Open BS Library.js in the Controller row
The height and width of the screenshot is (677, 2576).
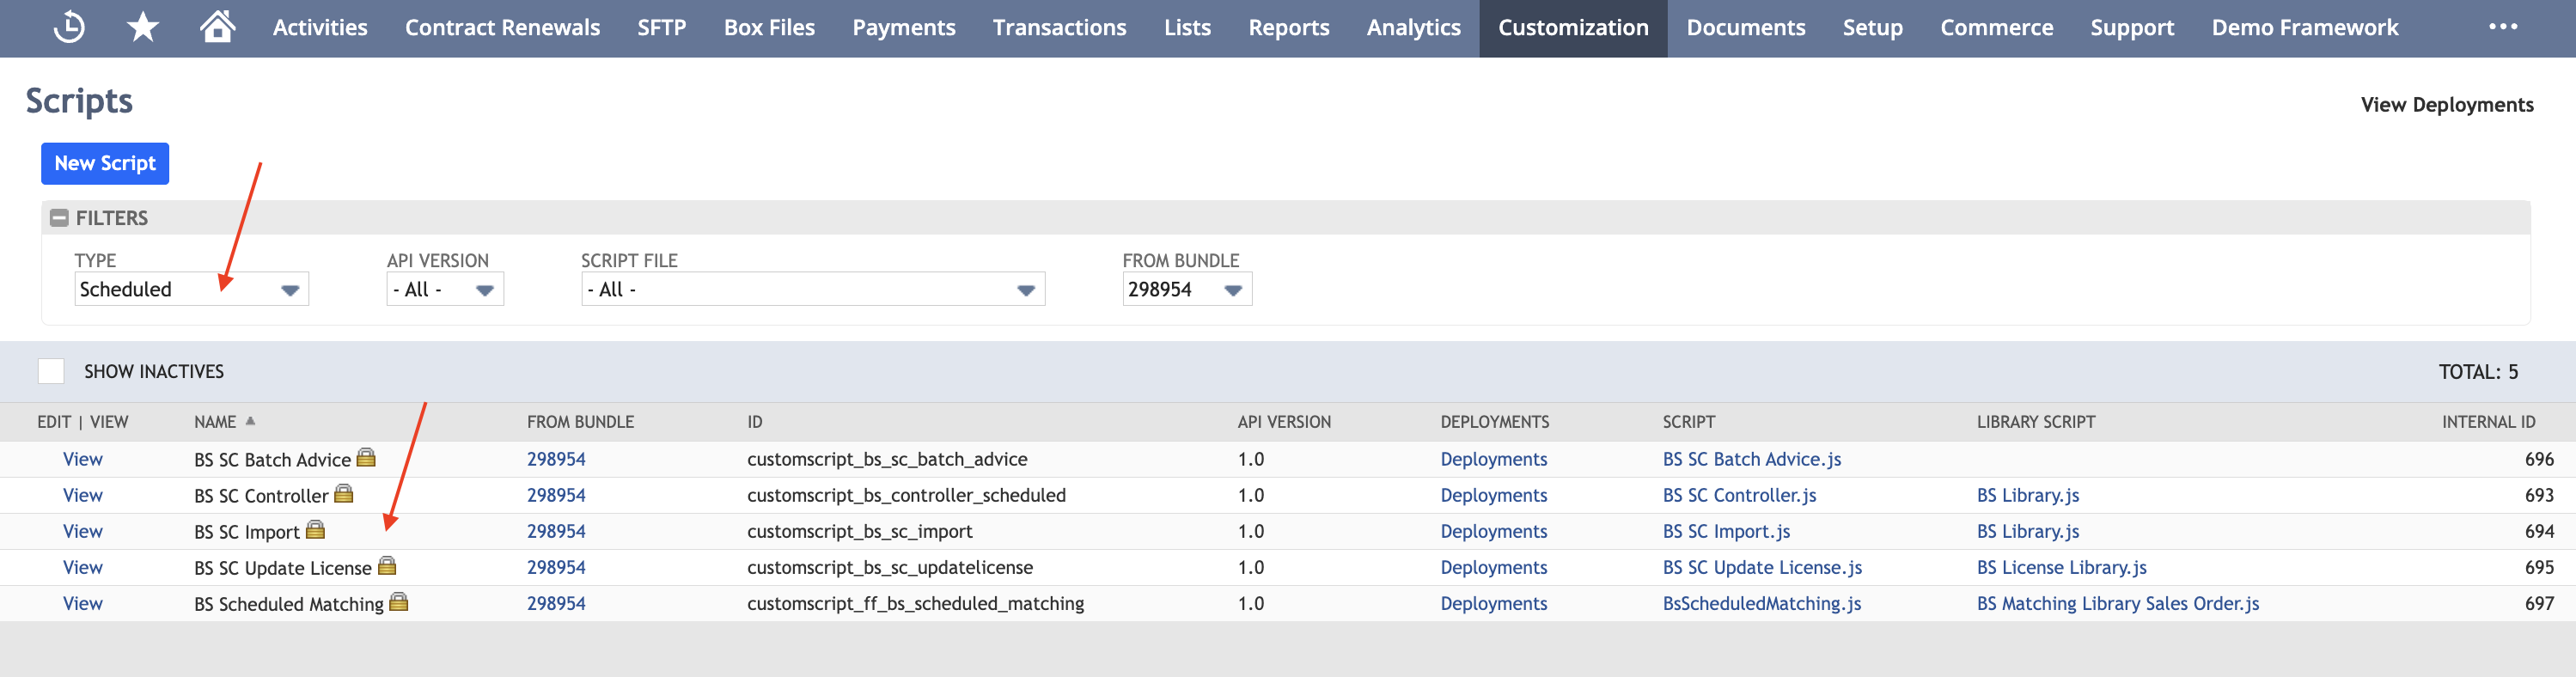click(2027, 495)
